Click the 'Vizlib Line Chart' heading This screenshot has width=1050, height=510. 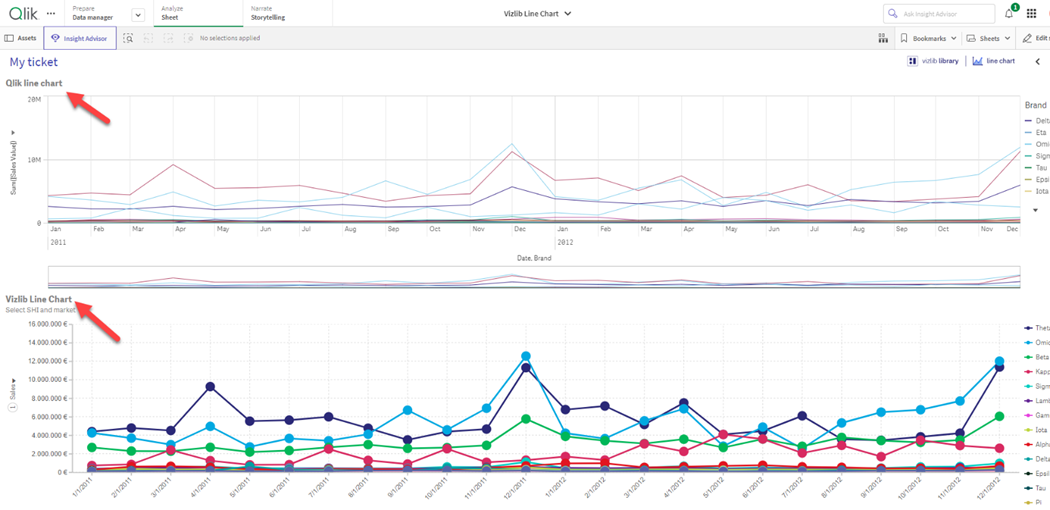[39, 299]
